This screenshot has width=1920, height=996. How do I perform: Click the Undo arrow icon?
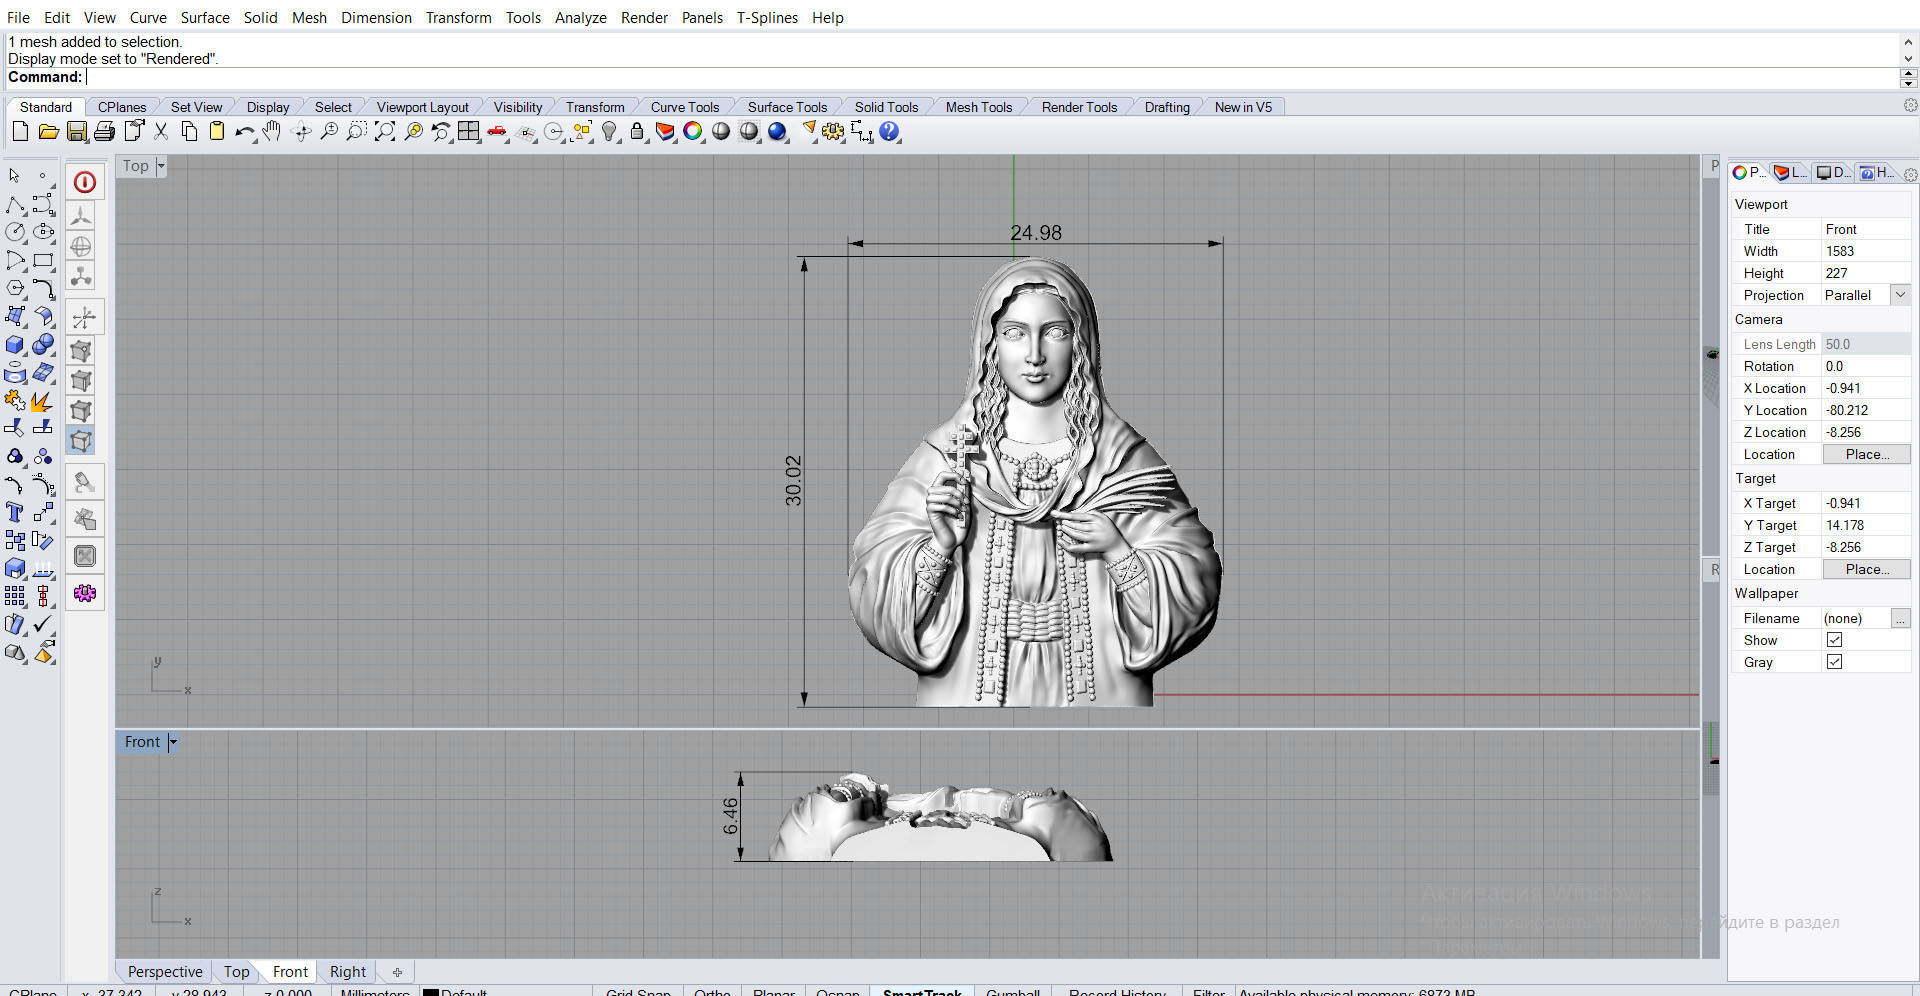tap(244, 131)
